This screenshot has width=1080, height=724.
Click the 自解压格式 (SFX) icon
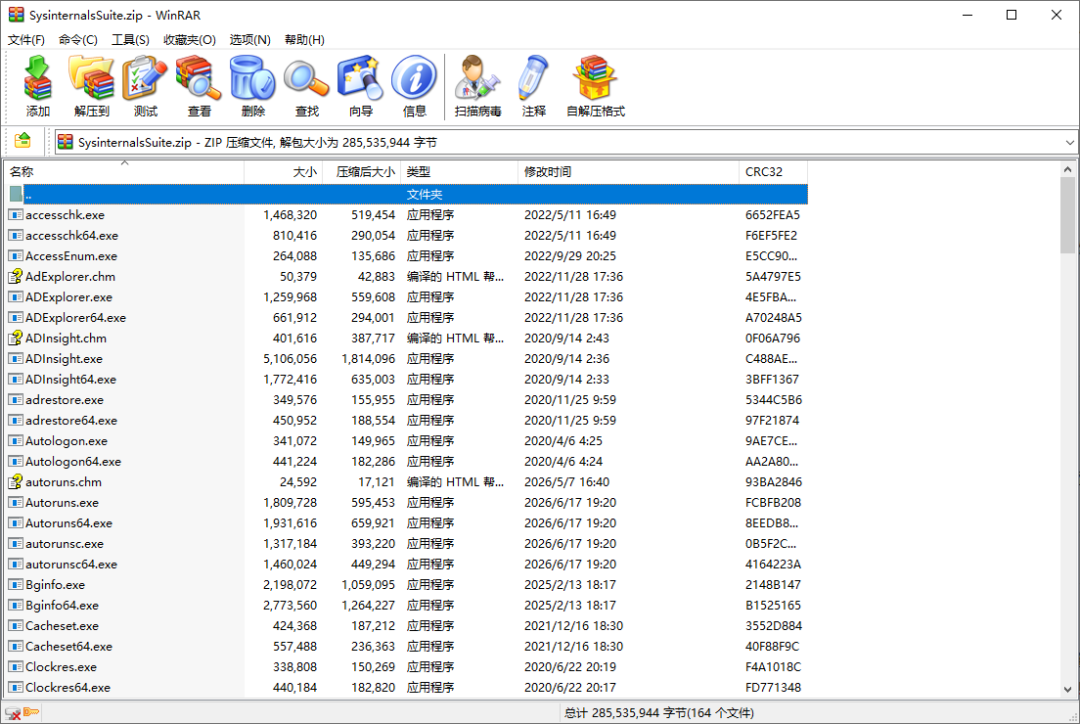click(x=595, y=78)
